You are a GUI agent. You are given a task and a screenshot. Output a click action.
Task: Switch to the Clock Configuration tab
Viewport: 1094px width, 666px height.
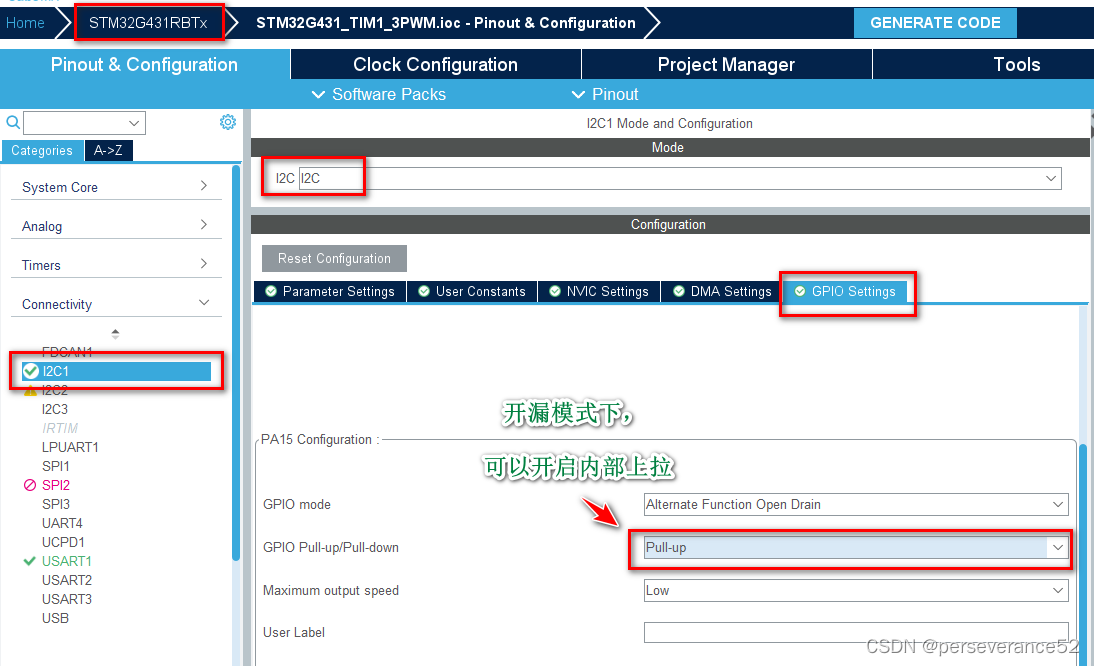[435, 64]
